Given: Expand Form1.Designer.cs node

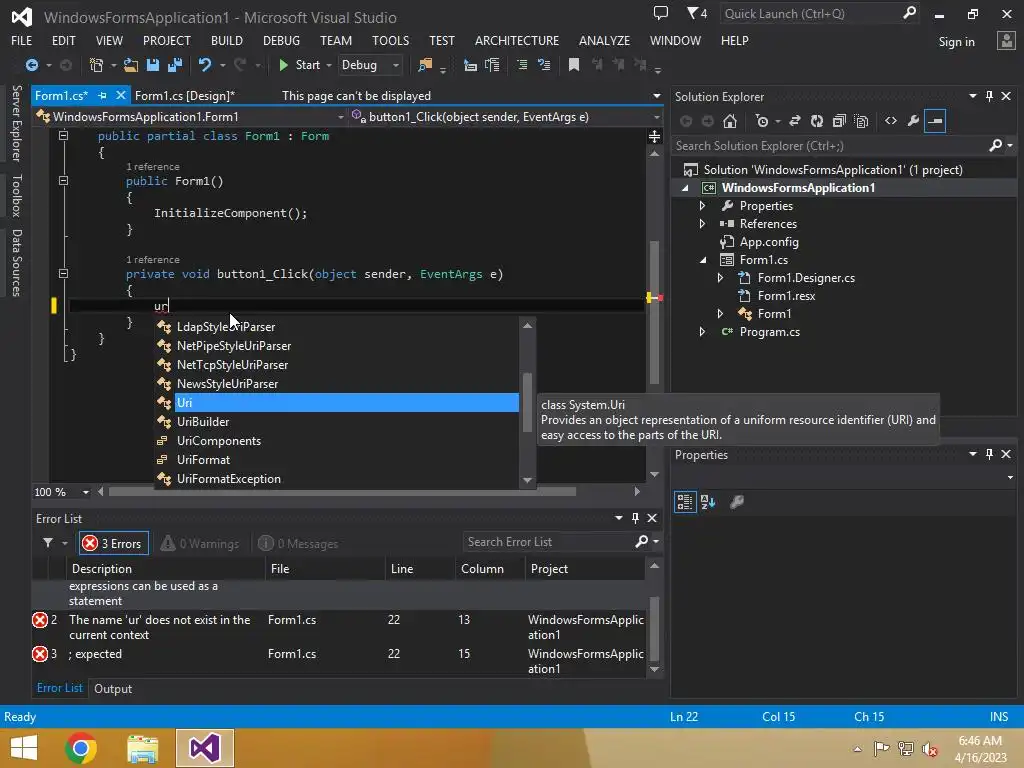Looking at the screenshot, I should pos(720,278).
